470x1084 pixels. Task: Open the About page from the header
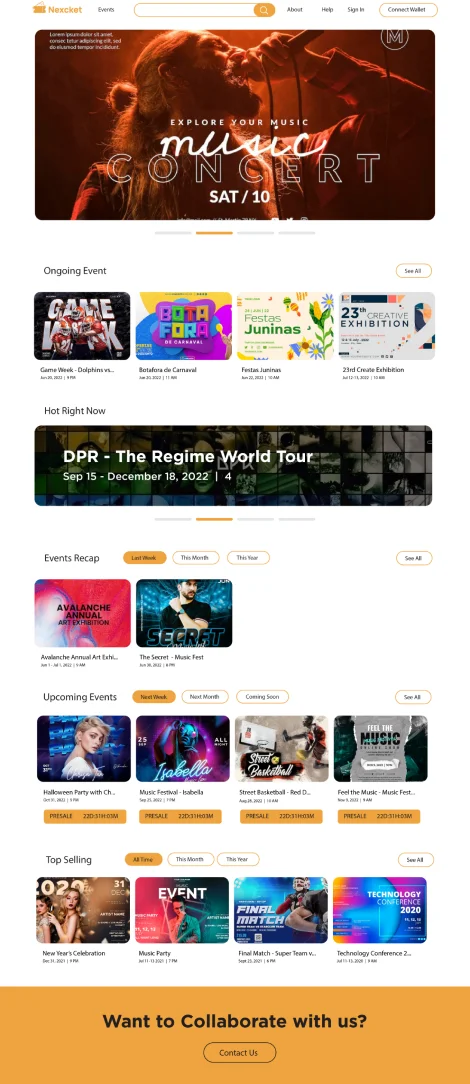(x=295, y=10)
